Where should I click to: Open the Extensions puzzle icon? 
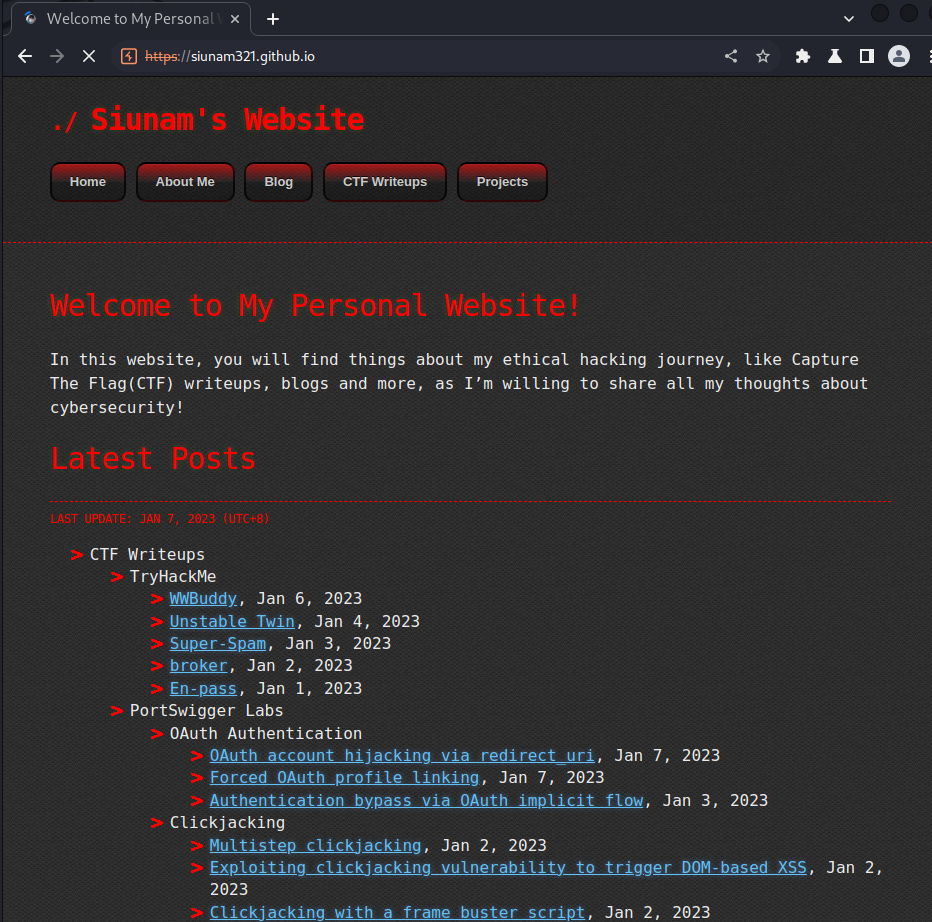803,56
